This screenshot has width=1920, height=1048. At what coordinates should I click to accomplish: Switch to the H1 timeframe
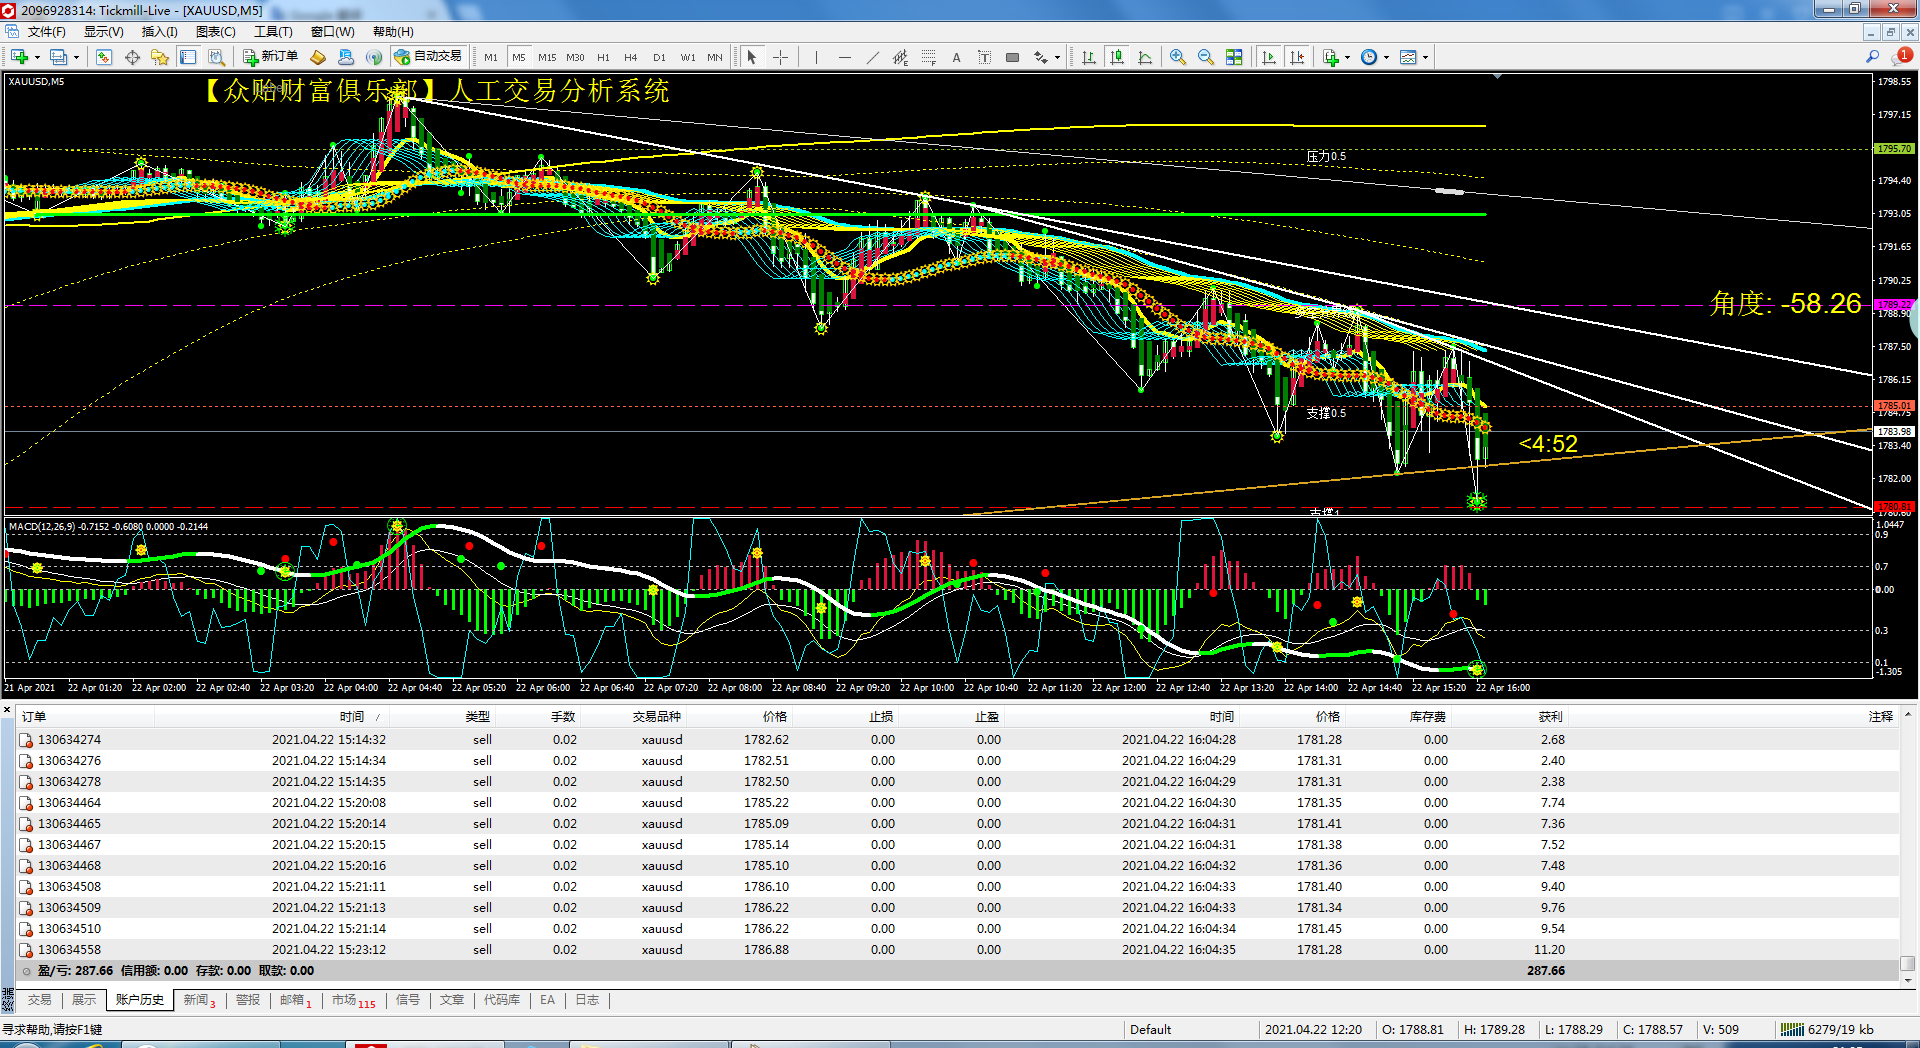pyautogui.click(x=603, y=57)
